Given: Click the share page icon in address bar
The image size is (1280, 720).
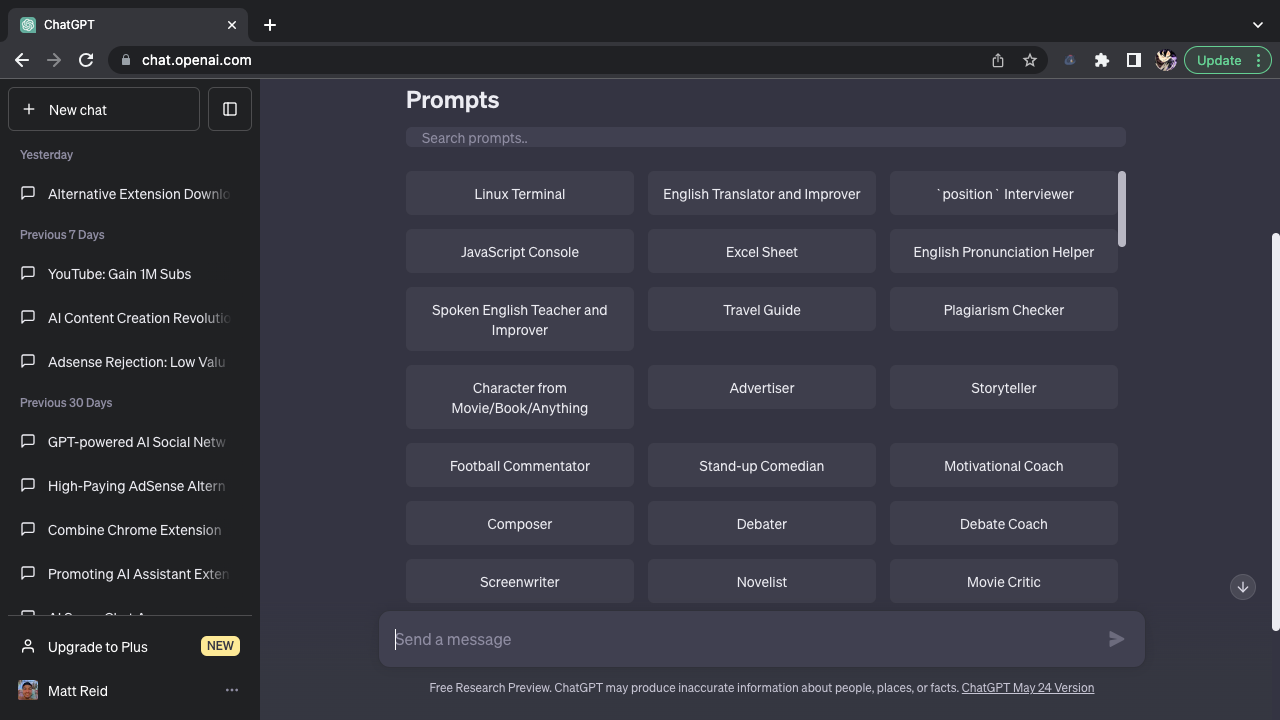Looking at the screenshot, I should (x=998, y=60).
